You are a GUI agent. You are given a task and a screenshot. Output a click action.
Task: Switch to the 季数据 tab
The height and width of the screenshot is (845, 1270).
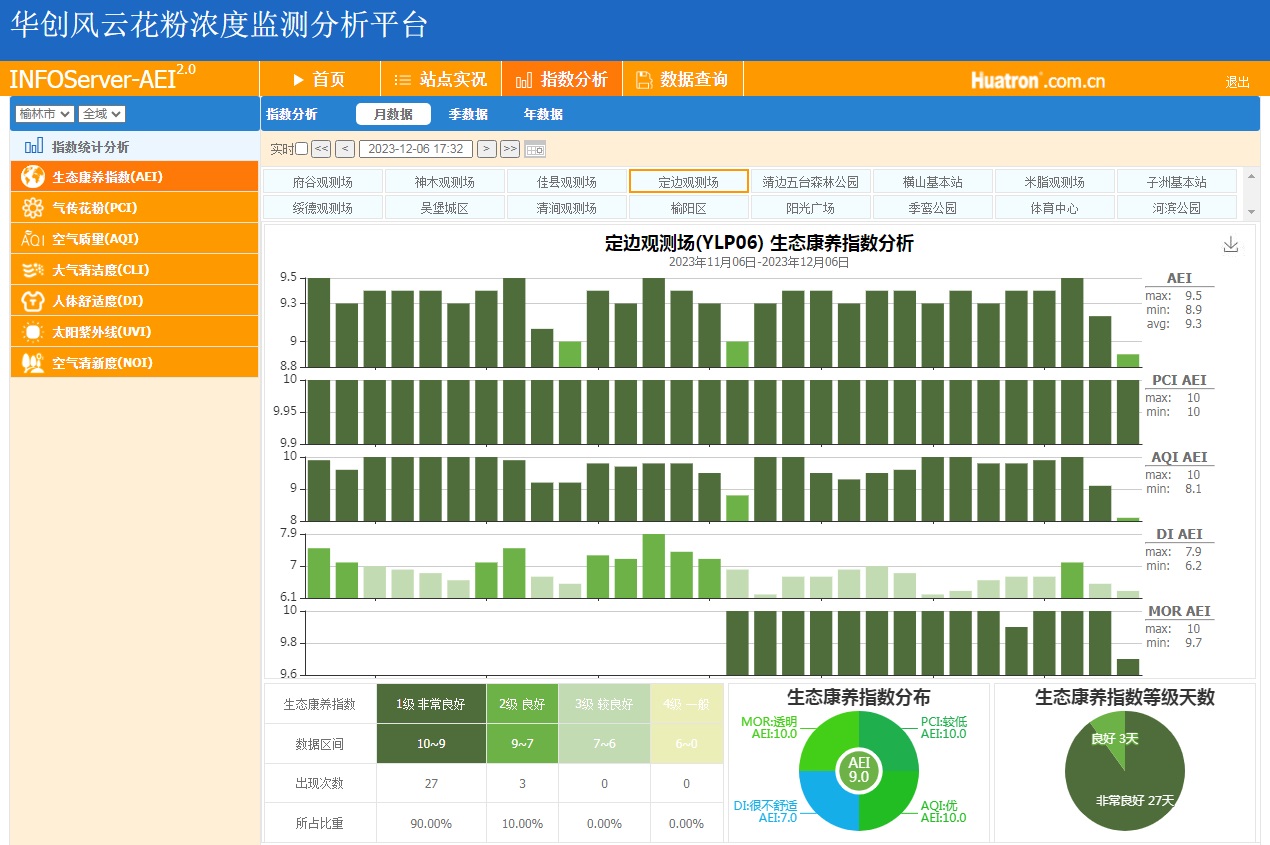pos(468,114)
